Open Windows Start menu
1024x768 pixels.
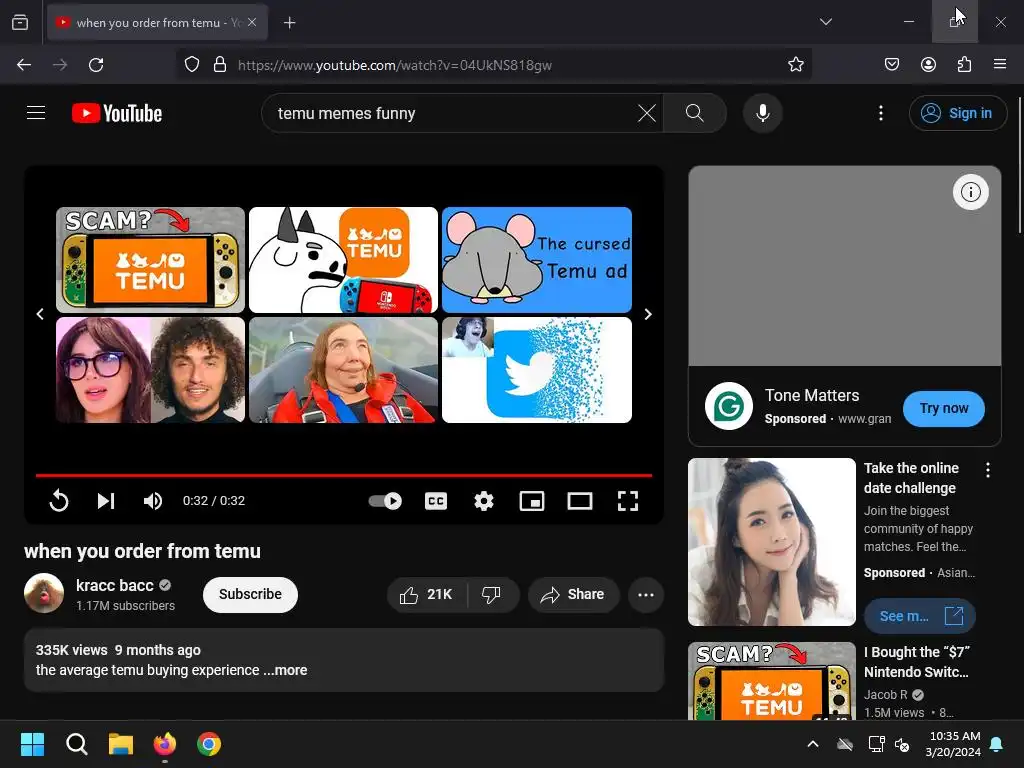coord(32,744)
